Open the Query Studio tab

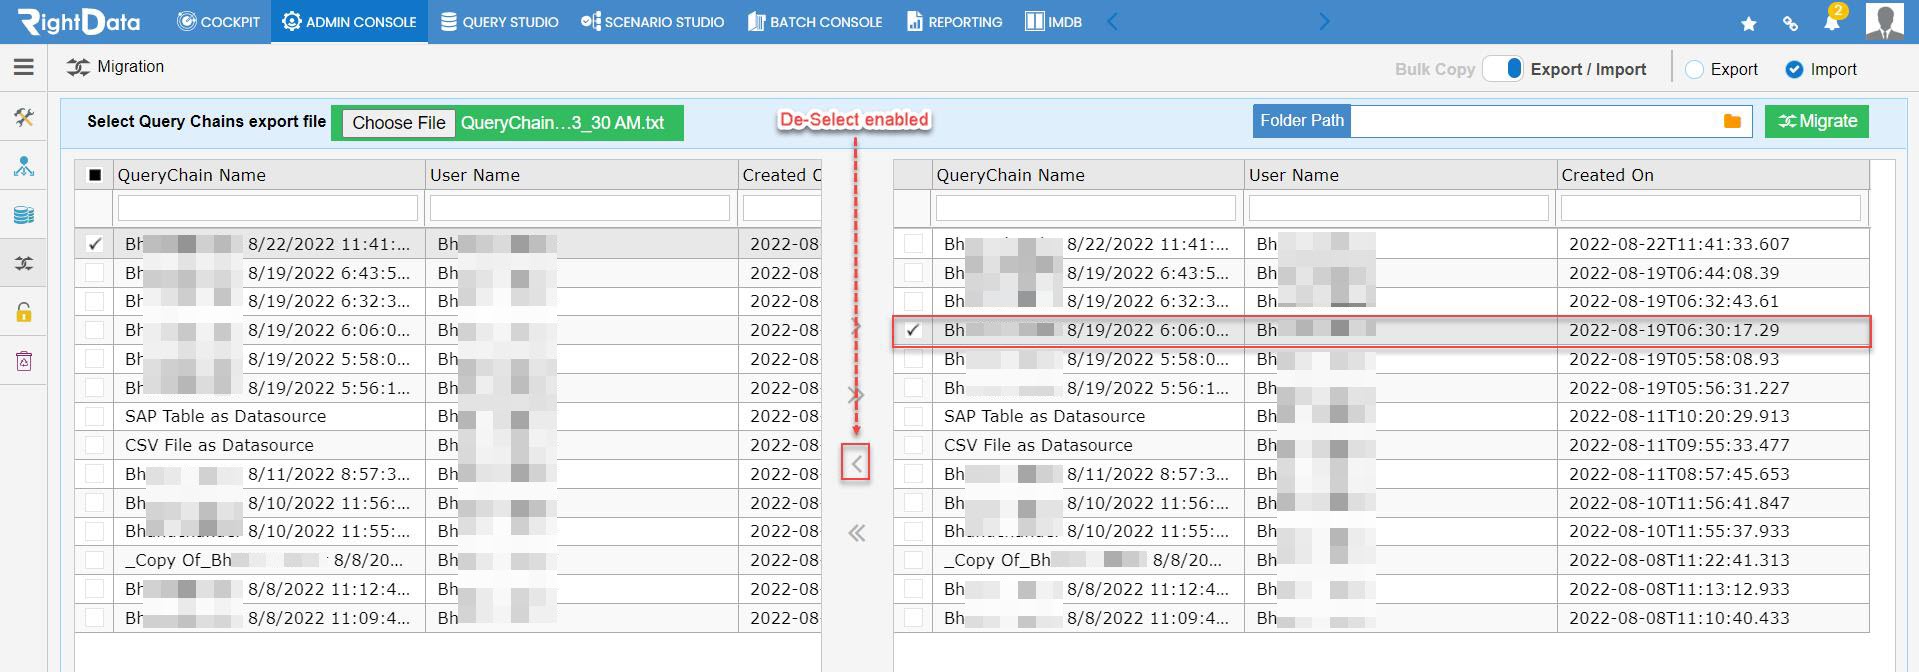pos(499,22)
